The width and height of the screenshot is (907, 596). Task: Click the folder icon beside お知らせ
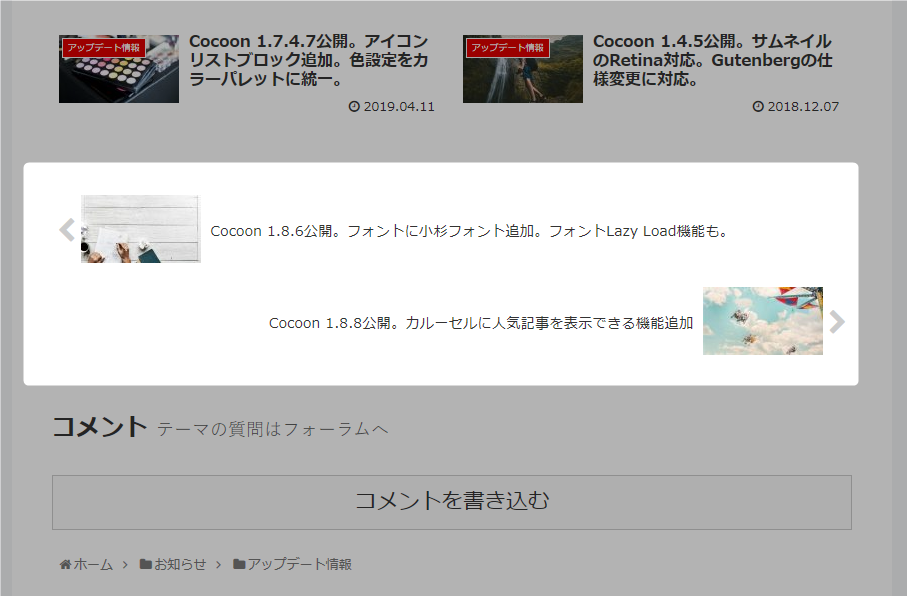click(146, 564)
